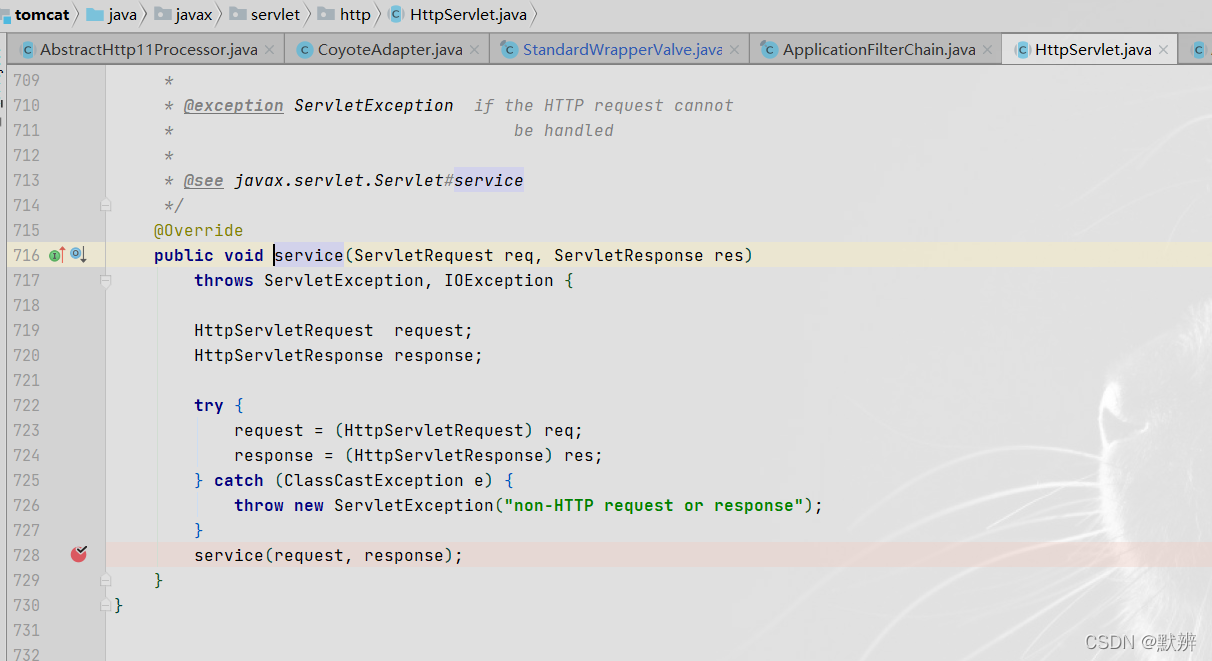Collapse the Javadoc fold marker at line 714
This screenshot has width=1212, height=661.
[105, 205]
